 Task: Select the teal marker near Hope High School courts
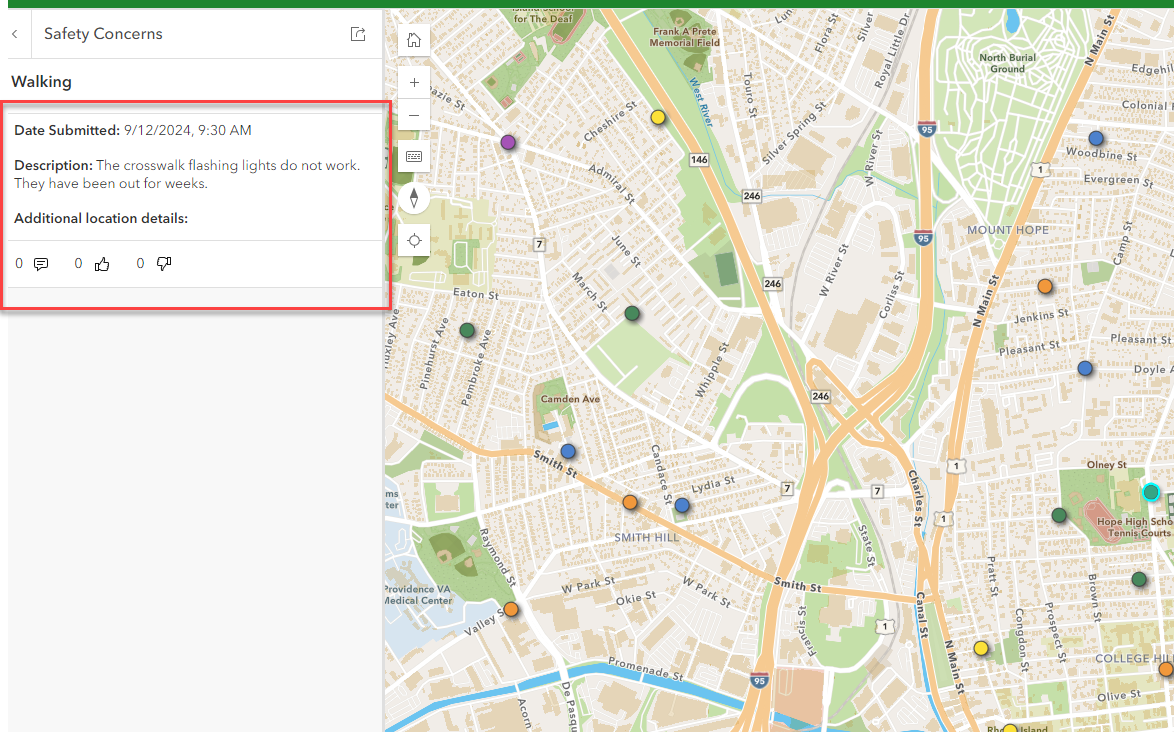click(x=1151, y=492)
